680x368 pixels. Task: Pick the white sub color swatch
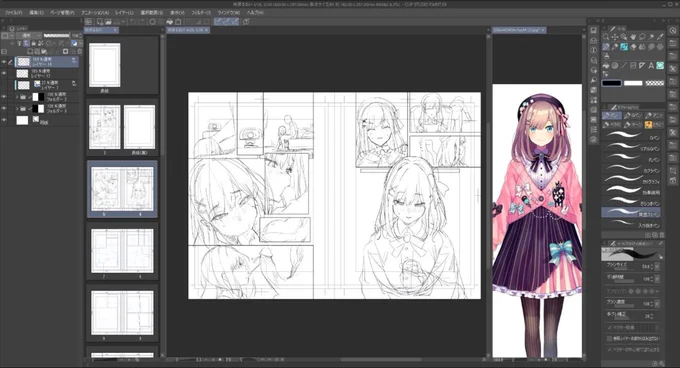pos(633,83)
